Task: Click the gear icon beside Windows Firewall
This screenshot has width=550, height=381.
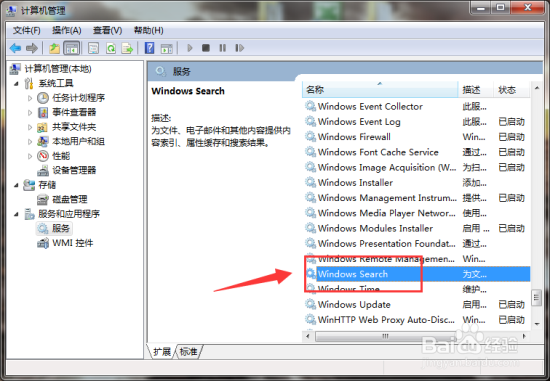Action: tap(310, 136)
